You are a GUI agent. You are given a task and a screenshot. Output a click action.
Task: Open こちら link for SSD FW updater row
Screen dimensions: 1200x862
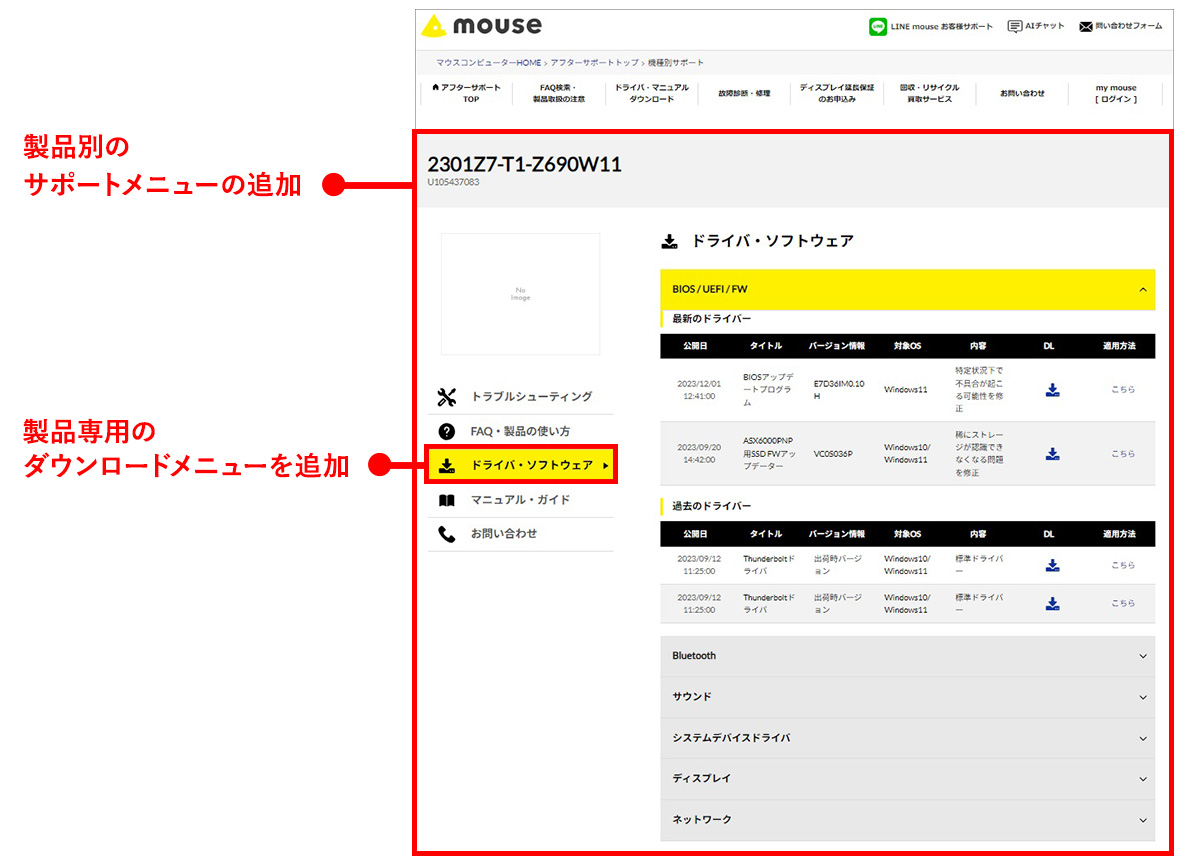[1123, 454]
